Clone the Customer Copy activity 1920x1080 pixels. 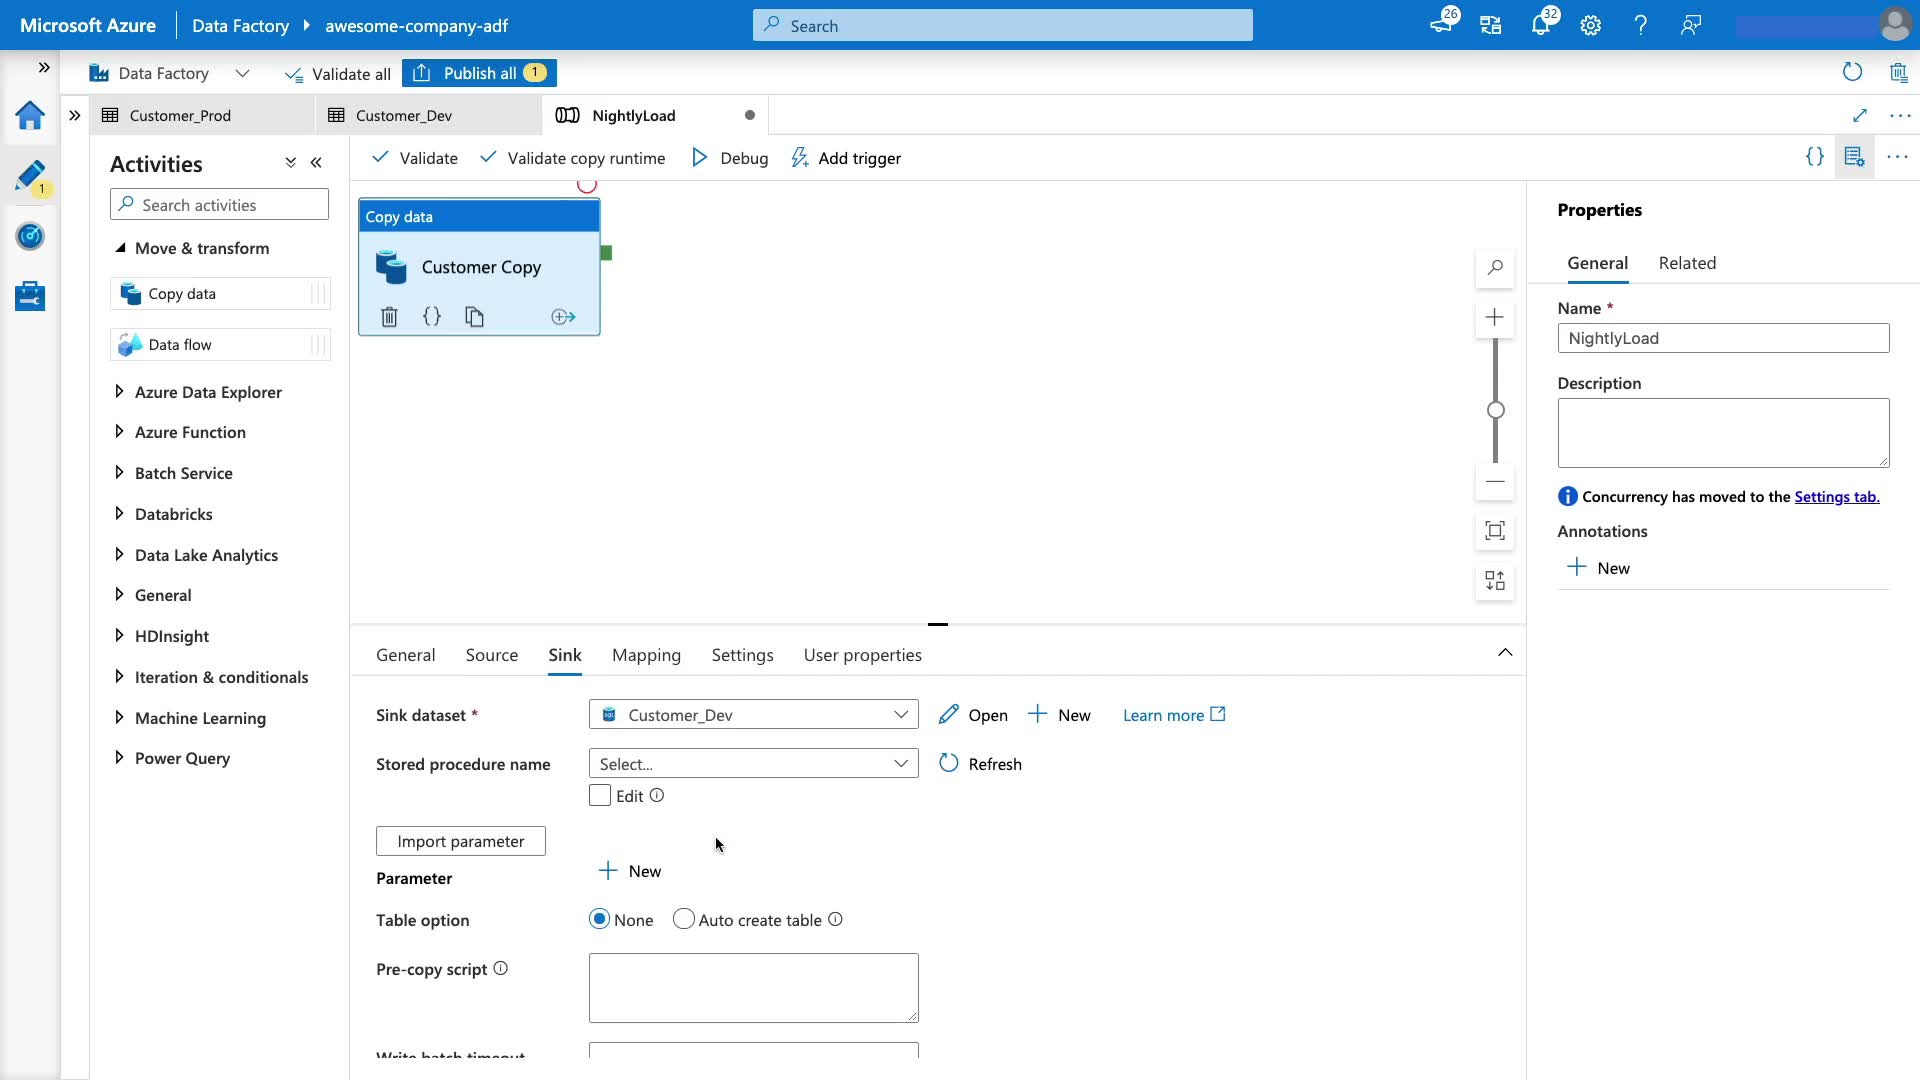click(x=474, y=317)
